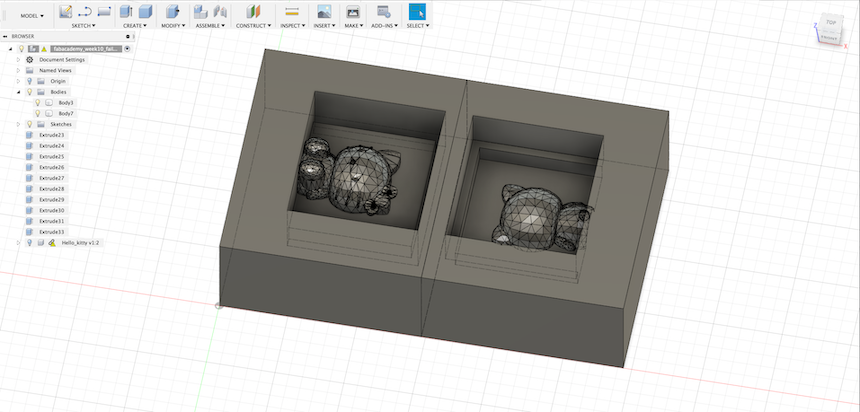Select Extrude31 in the browser

click(52, 221)
